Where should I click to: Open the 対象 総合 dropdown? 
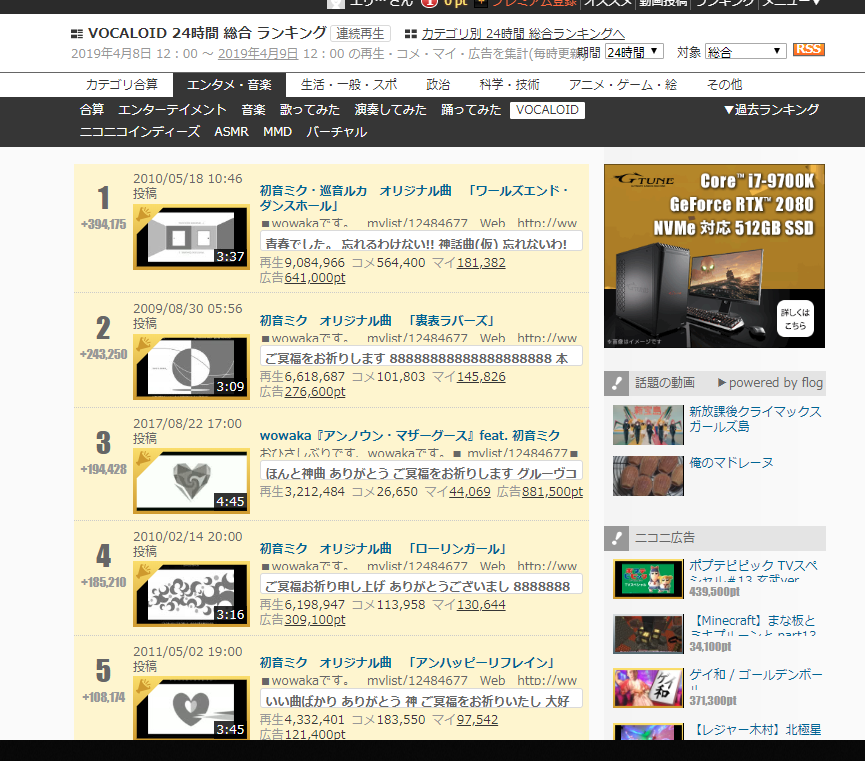[x=745, y=52]
